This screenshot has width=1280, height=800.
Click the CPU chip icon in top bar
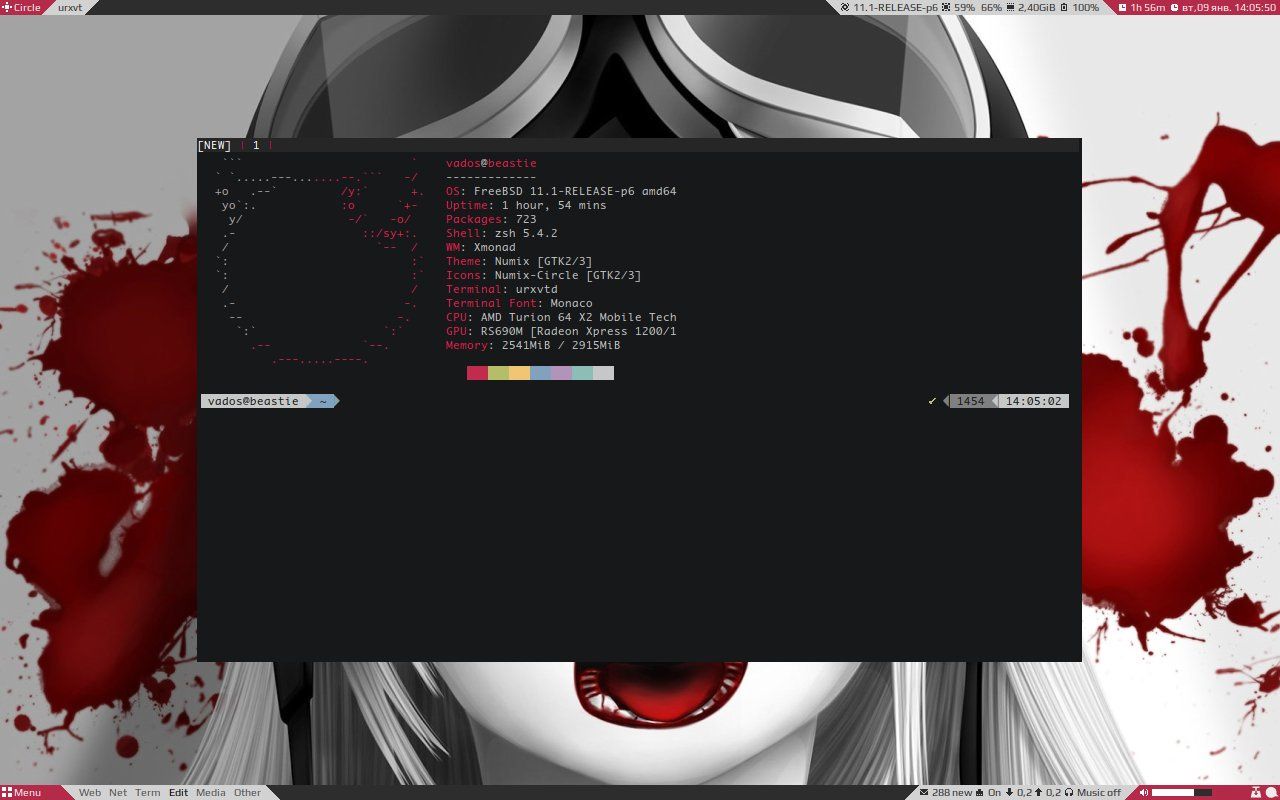tap(946, 7)
